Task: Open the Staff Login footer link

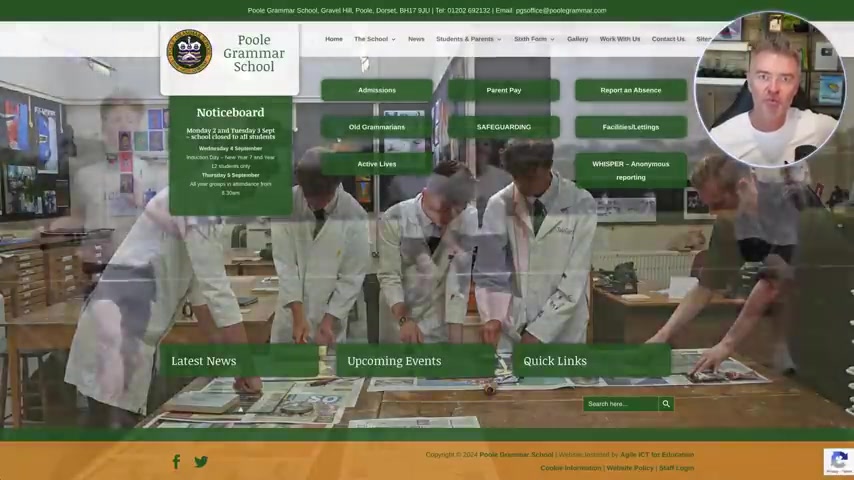Action: click(676, 468)
